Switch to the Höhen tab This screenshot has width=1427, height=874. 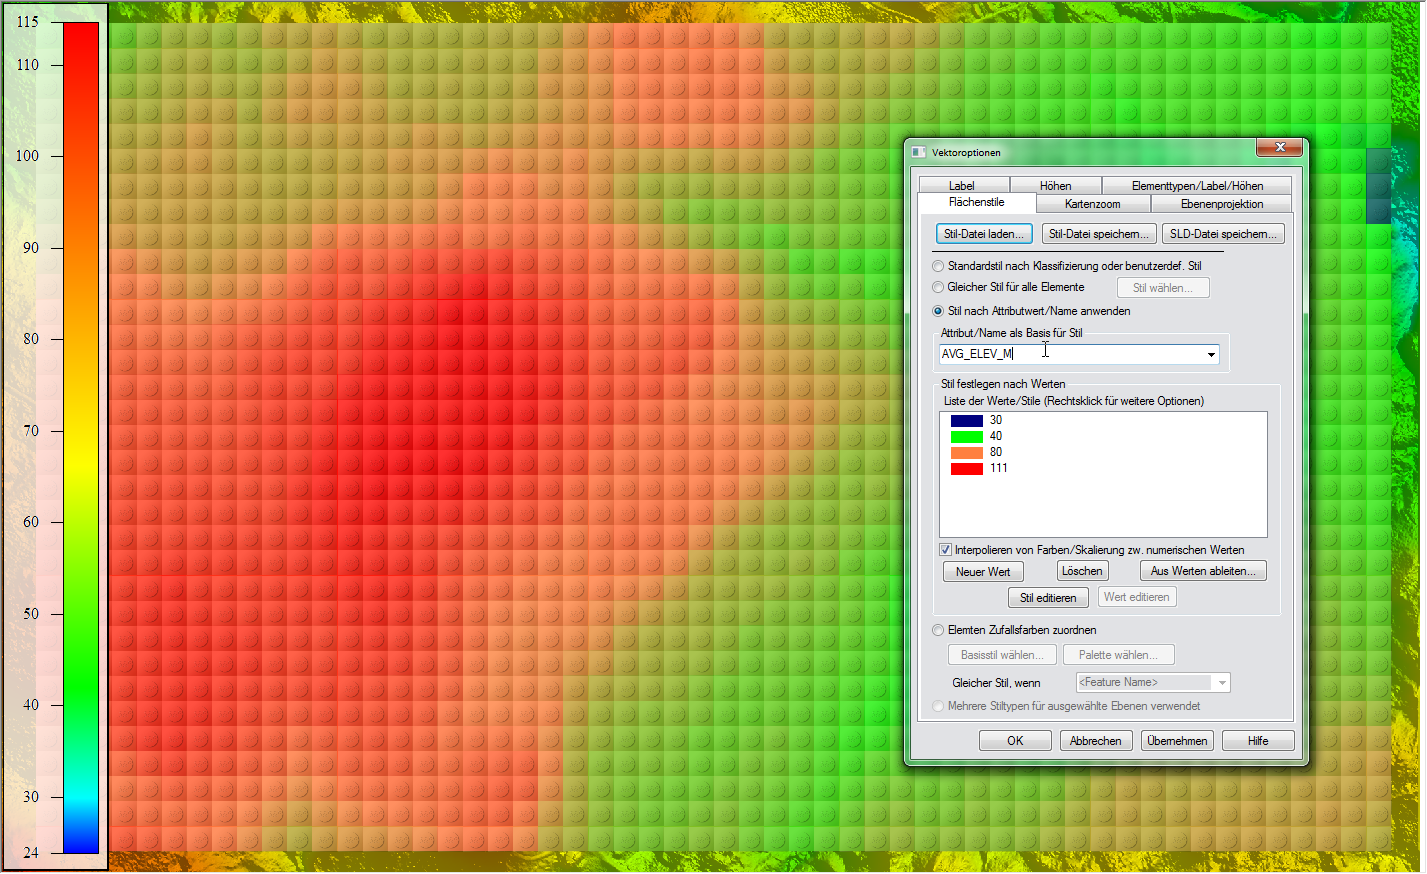[1055, 186]
